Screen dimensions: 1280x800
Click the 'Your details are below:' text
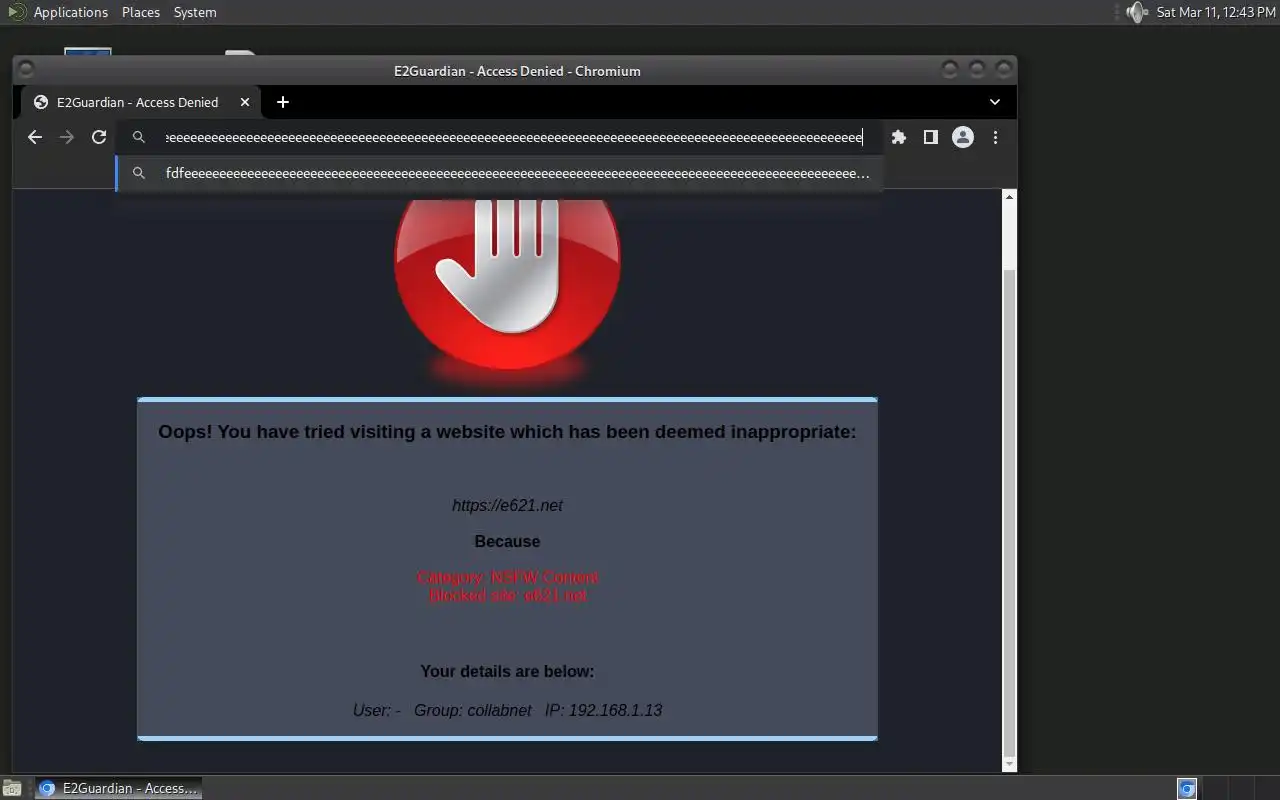point(507,671)
